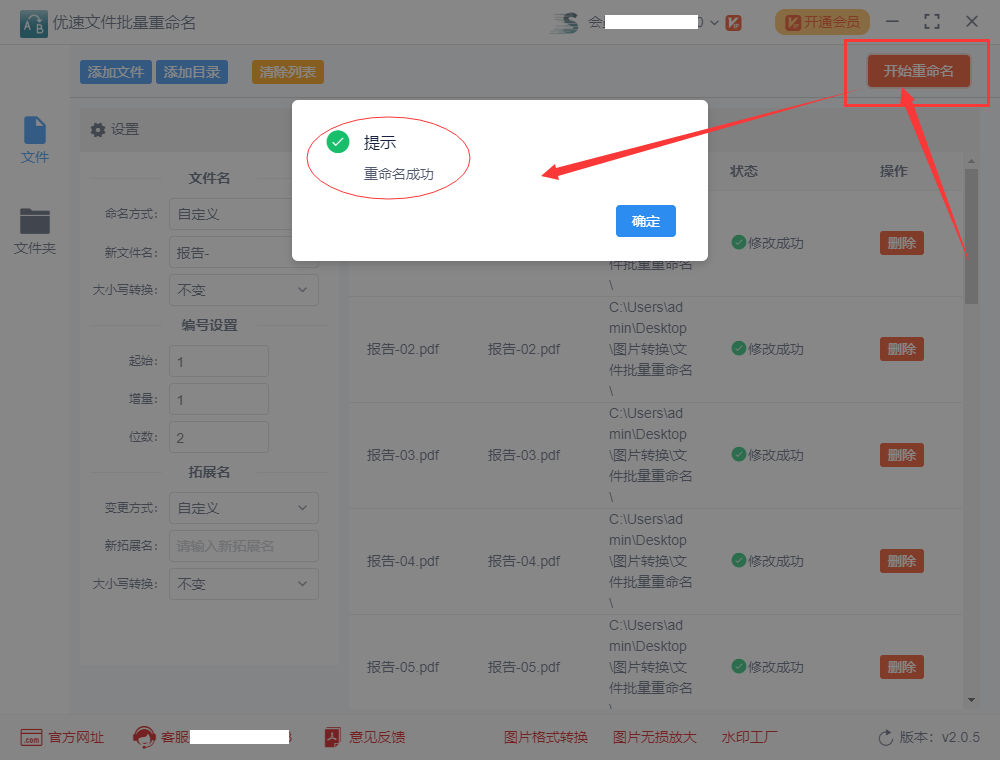Click the account logo icon in title bar
This screenshot has width=1000, height=760.
565,23
